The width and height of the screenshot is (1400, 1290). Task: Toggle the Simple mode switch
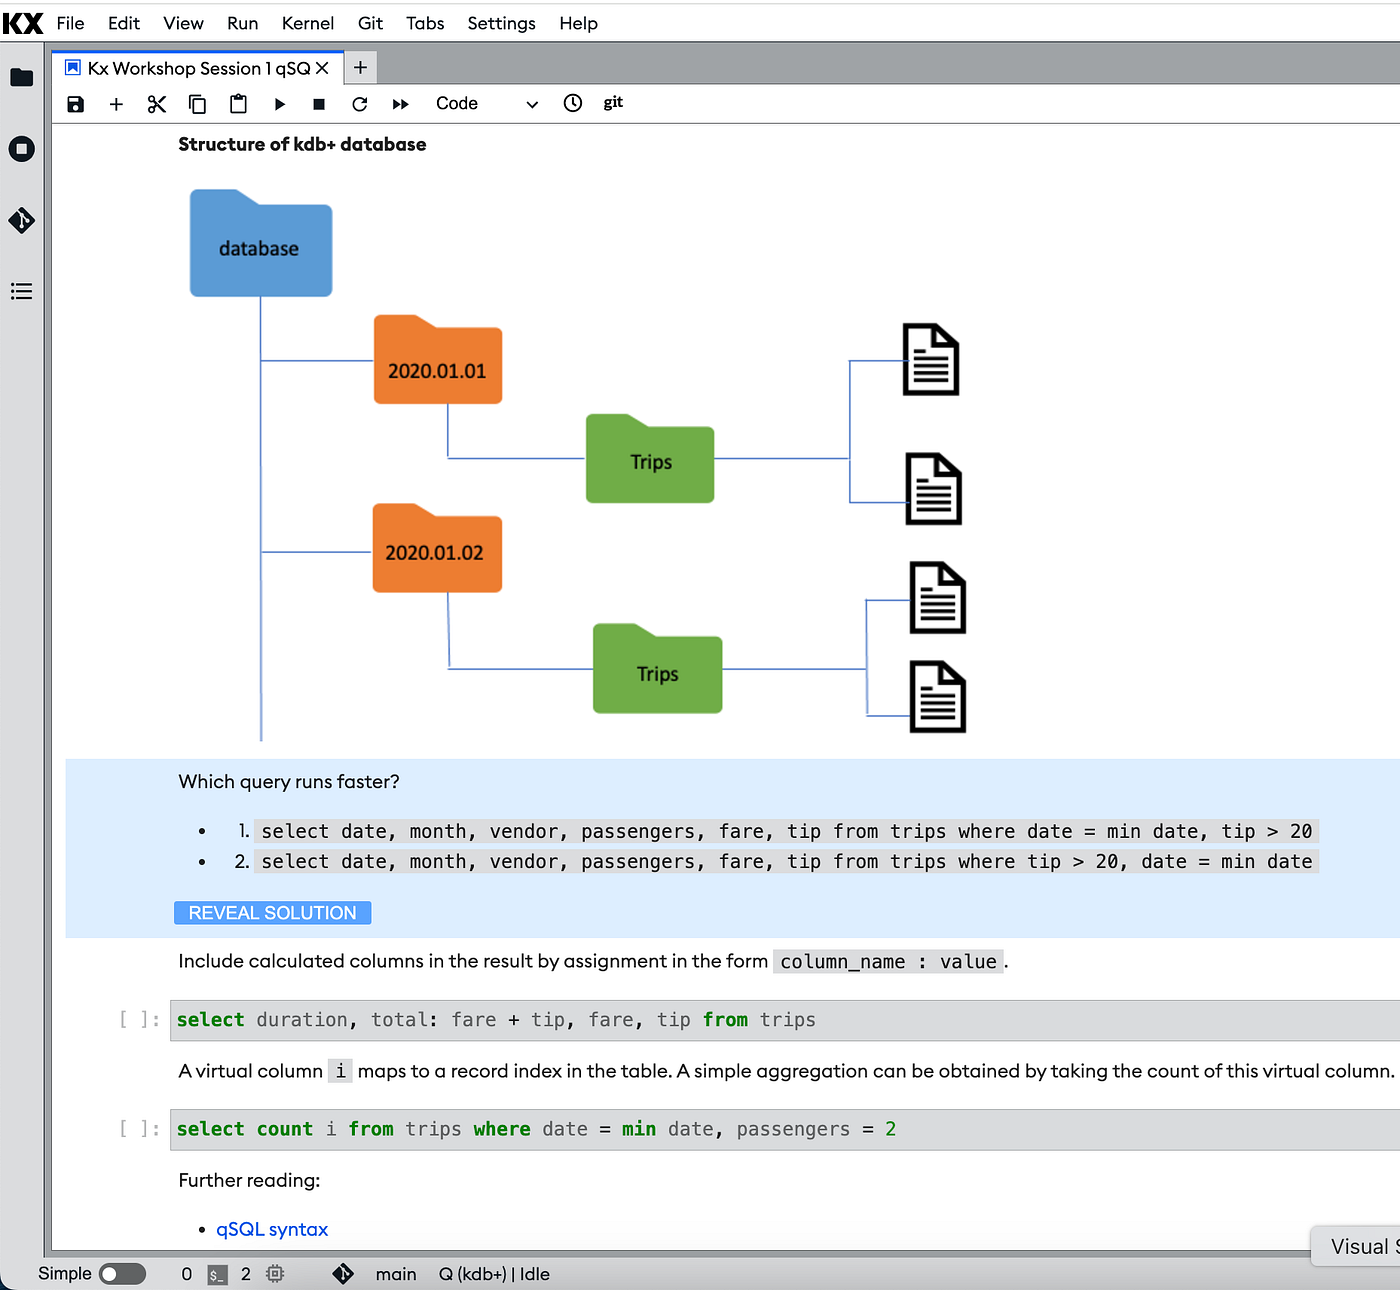pyautogui.click(x=123, y=1273)
